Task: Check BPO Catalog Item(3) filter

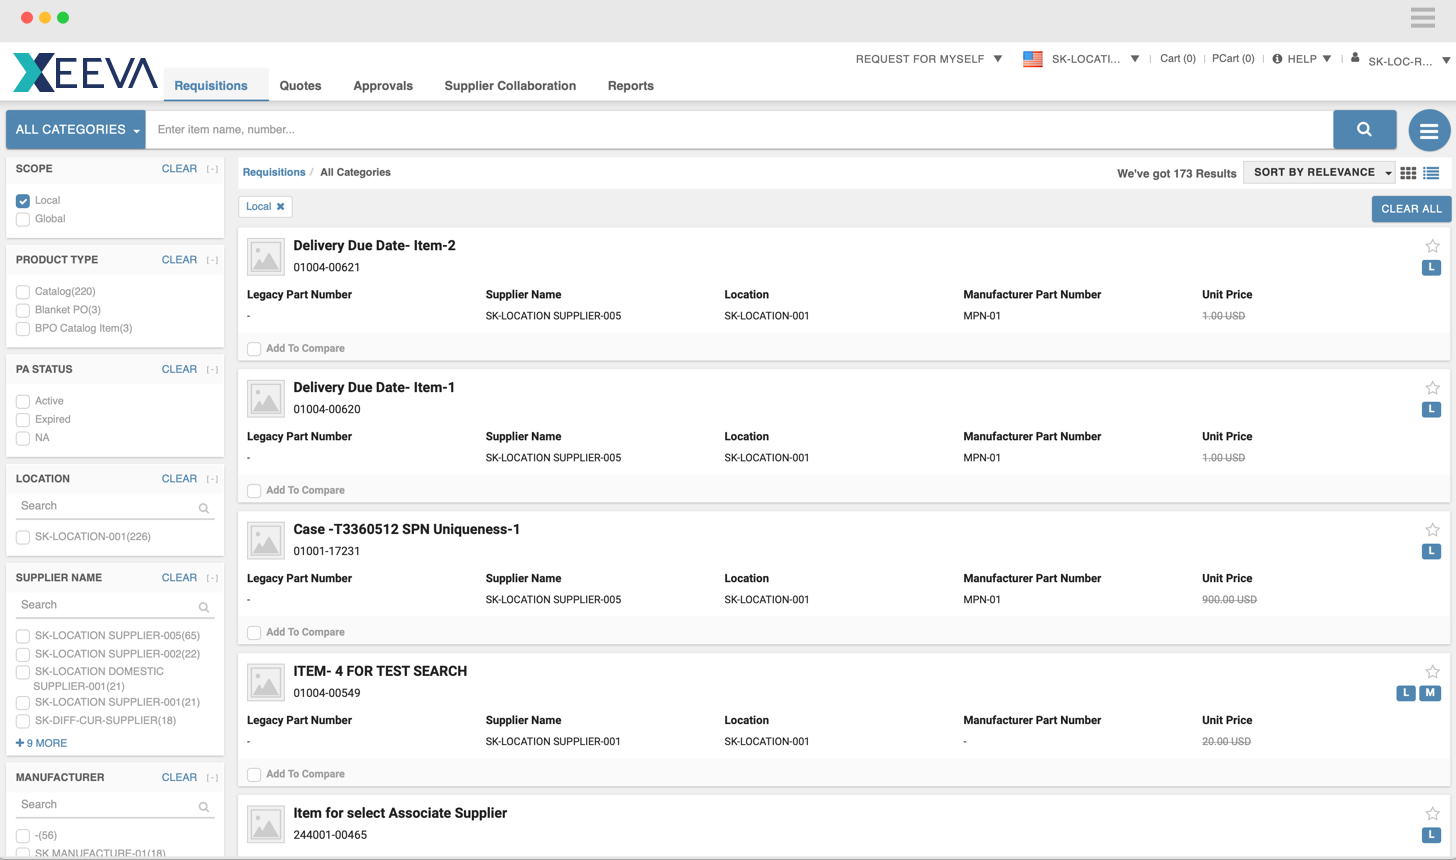Action: point(23,329)
